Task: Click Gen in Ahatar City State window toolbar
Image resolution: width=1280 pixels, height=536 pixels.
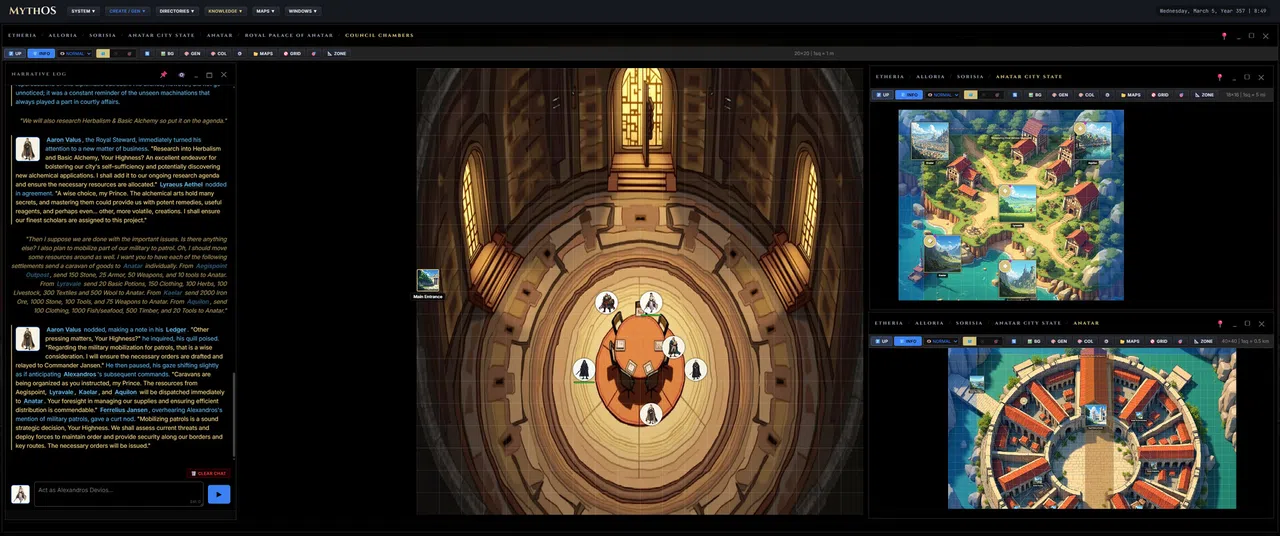Action: (1060, 95)
